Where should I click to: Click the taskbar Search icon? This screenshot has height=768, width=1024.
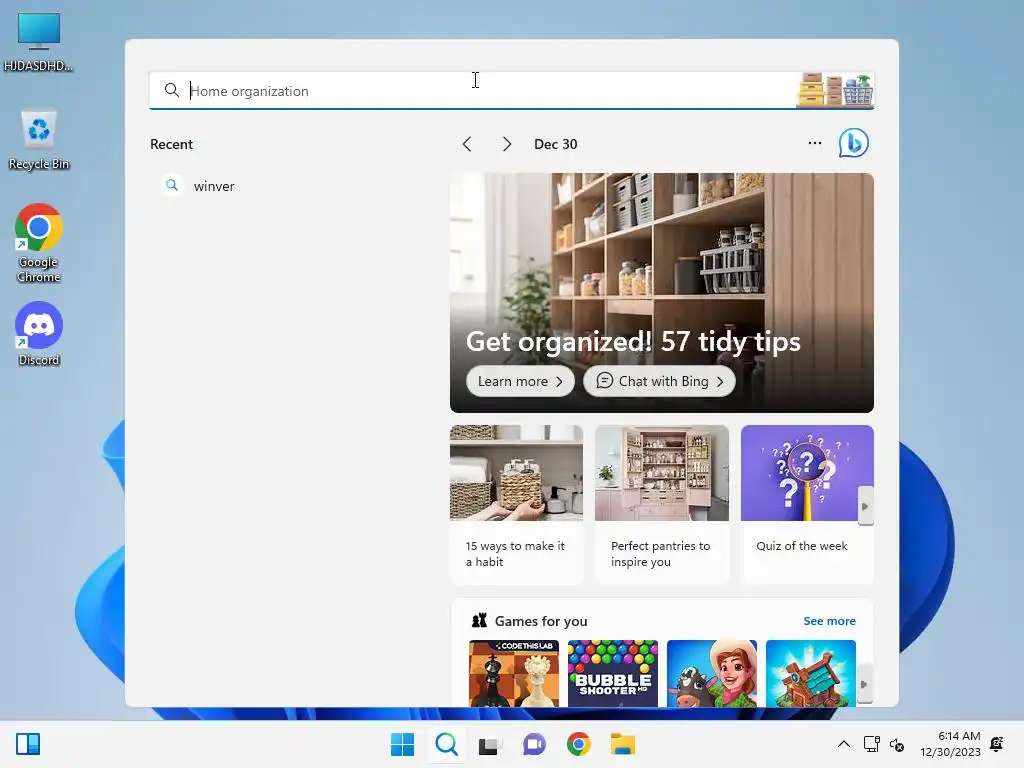click(x=447, y=744)
